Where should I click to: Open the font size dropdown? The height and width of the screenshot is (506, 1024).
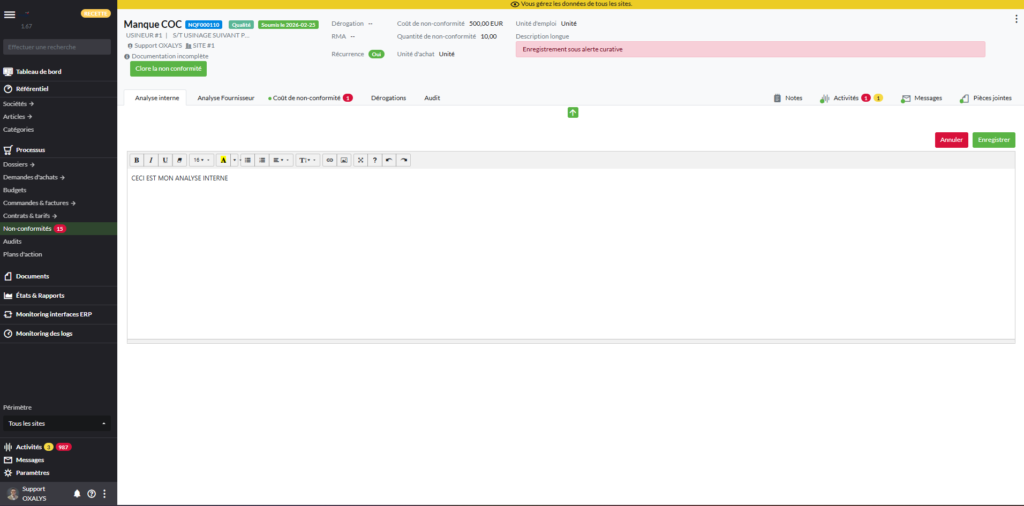click(200, 160)
